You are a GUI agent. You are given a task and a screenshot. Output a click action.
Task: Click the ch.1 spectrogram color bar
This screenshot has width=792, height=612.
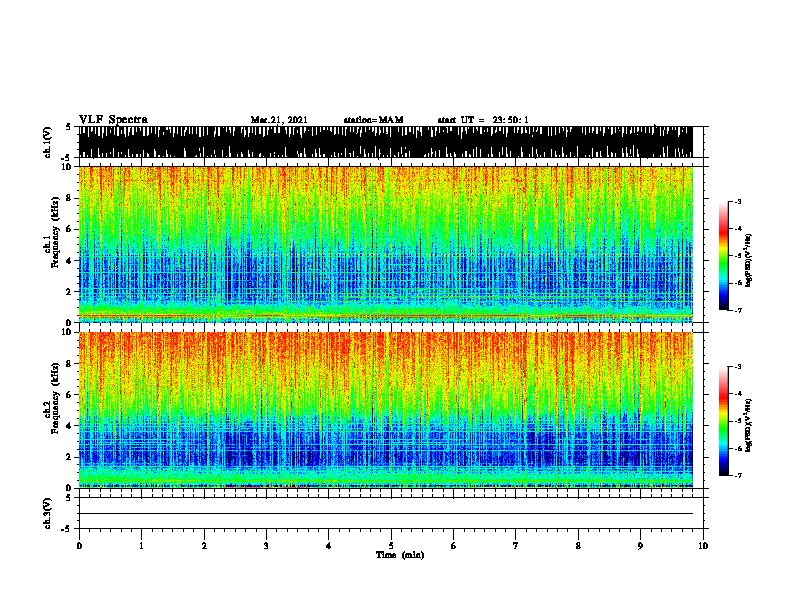(x=724, y=256)
